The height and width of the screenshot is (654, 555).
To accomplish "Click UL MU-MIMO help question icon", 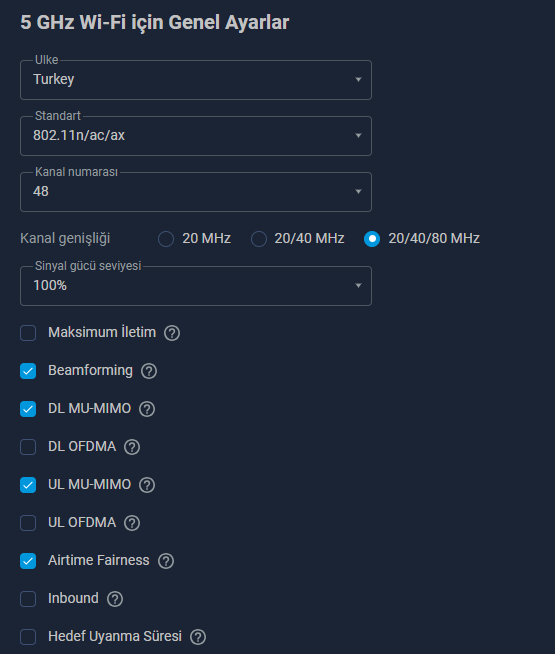I will tap(147, 485).
